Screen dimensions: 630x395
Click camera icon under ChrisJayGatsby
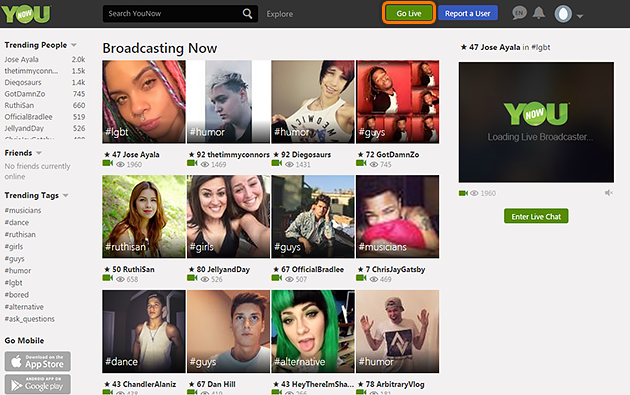(361, 278)
